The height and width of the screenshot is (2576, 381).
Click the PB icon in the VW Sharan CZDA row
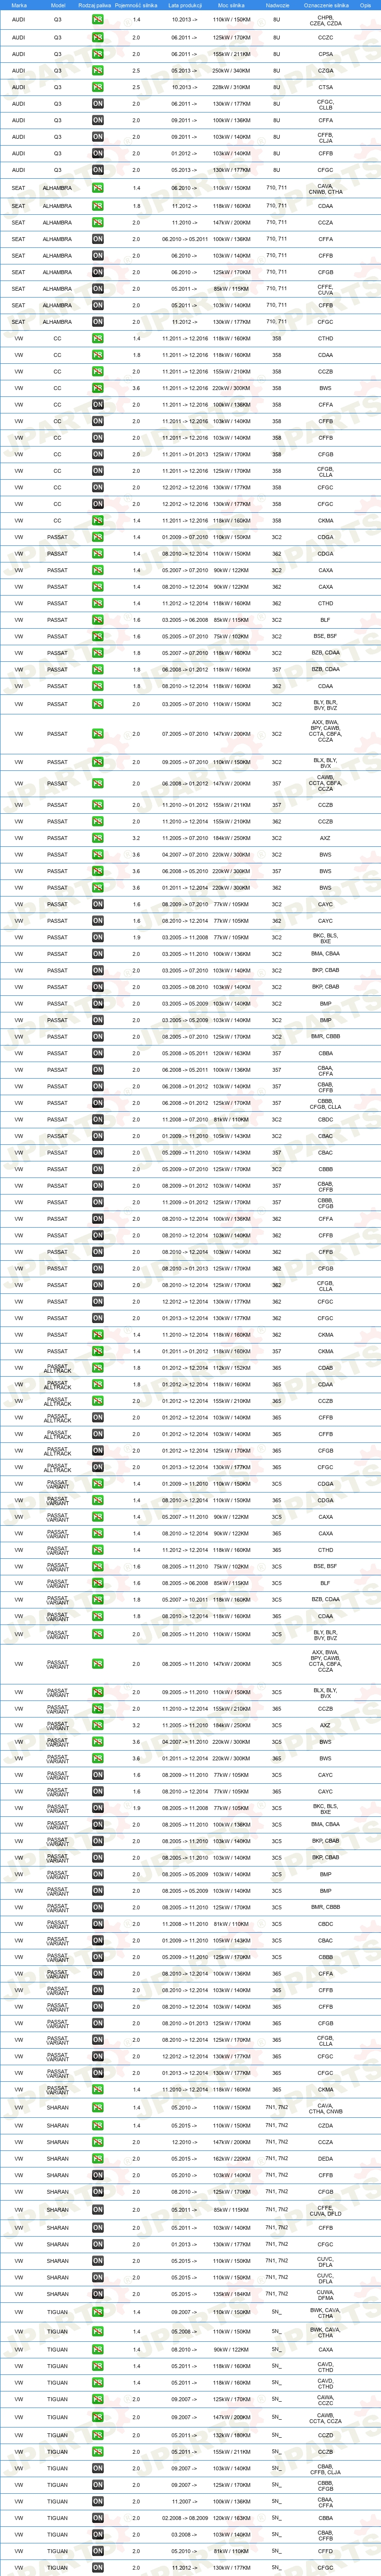coord(98,2125)
